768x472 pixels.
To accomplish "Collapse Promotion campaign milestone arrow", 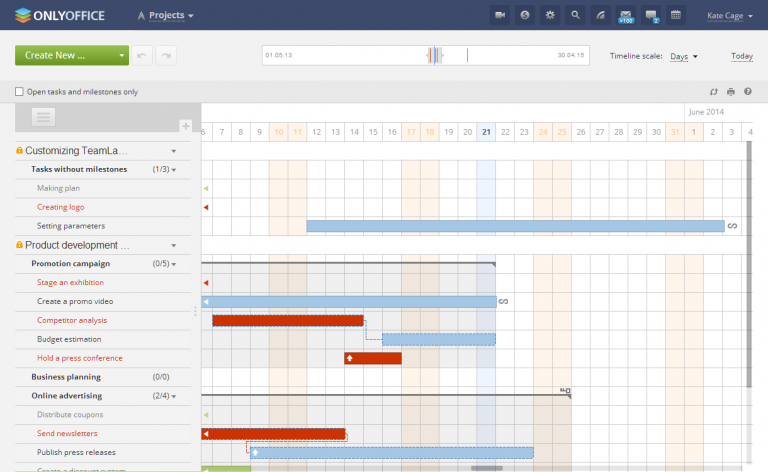I will [174, 264].
